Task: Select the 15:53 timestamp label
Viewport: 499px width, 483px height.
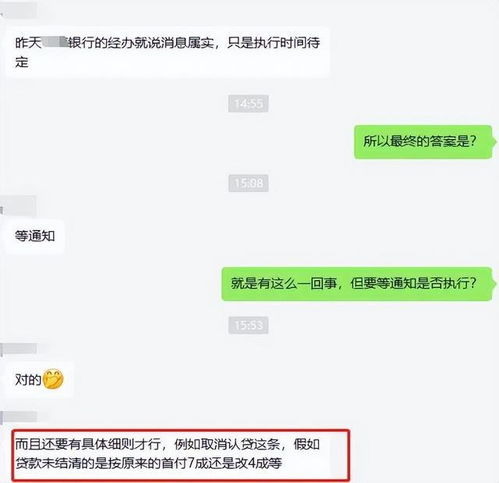Action: click(x=248, y=325)
